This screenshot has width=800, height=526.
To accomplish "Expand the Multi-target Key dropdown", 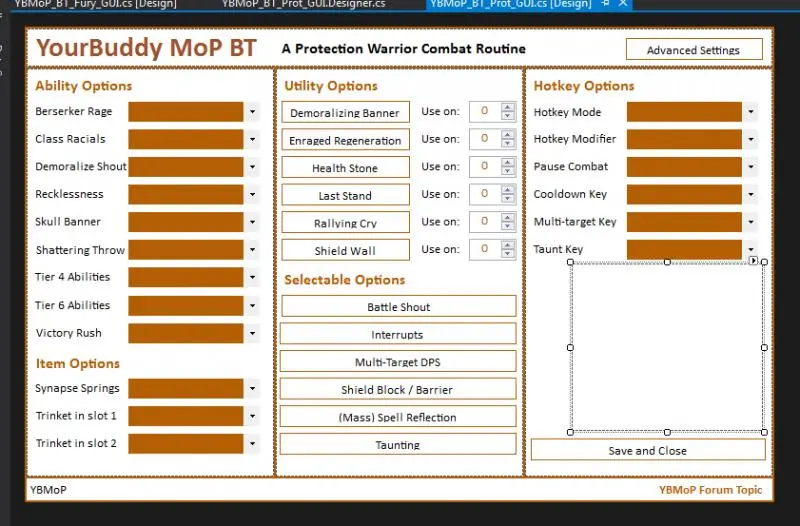I will (x=751, y=222).
